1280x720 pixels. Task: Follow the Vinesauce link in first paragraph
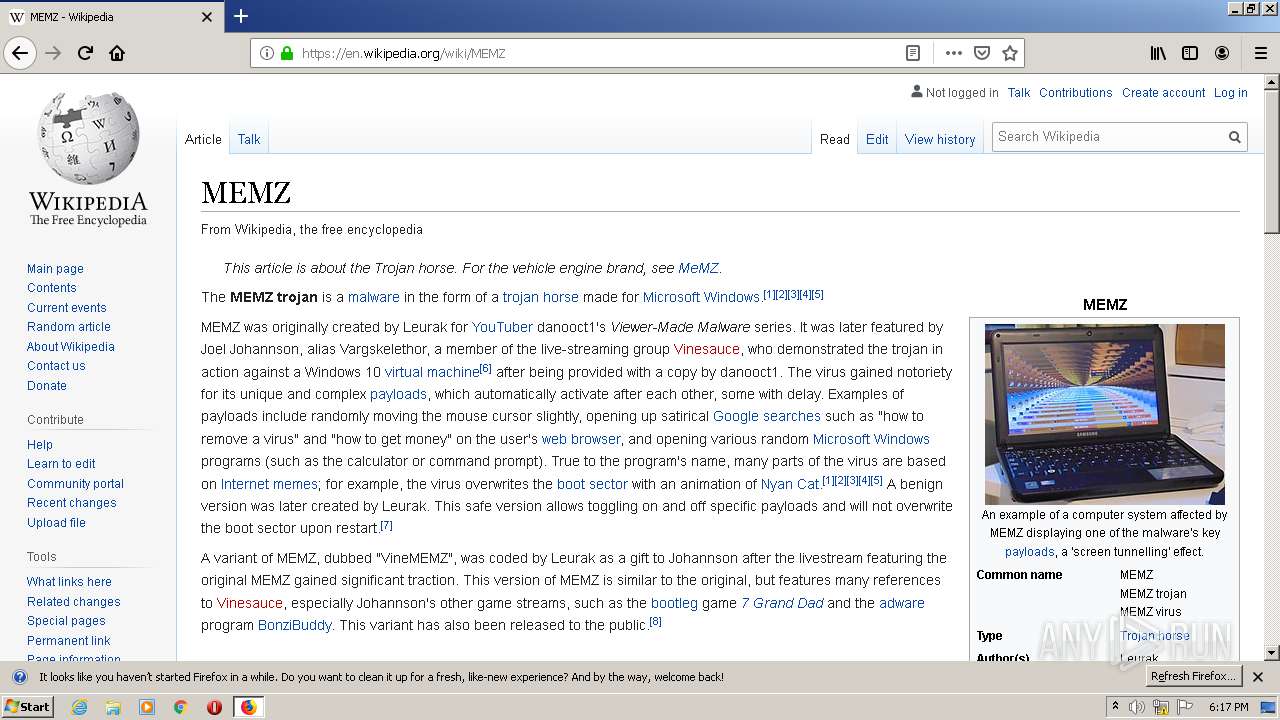[707, 349]
